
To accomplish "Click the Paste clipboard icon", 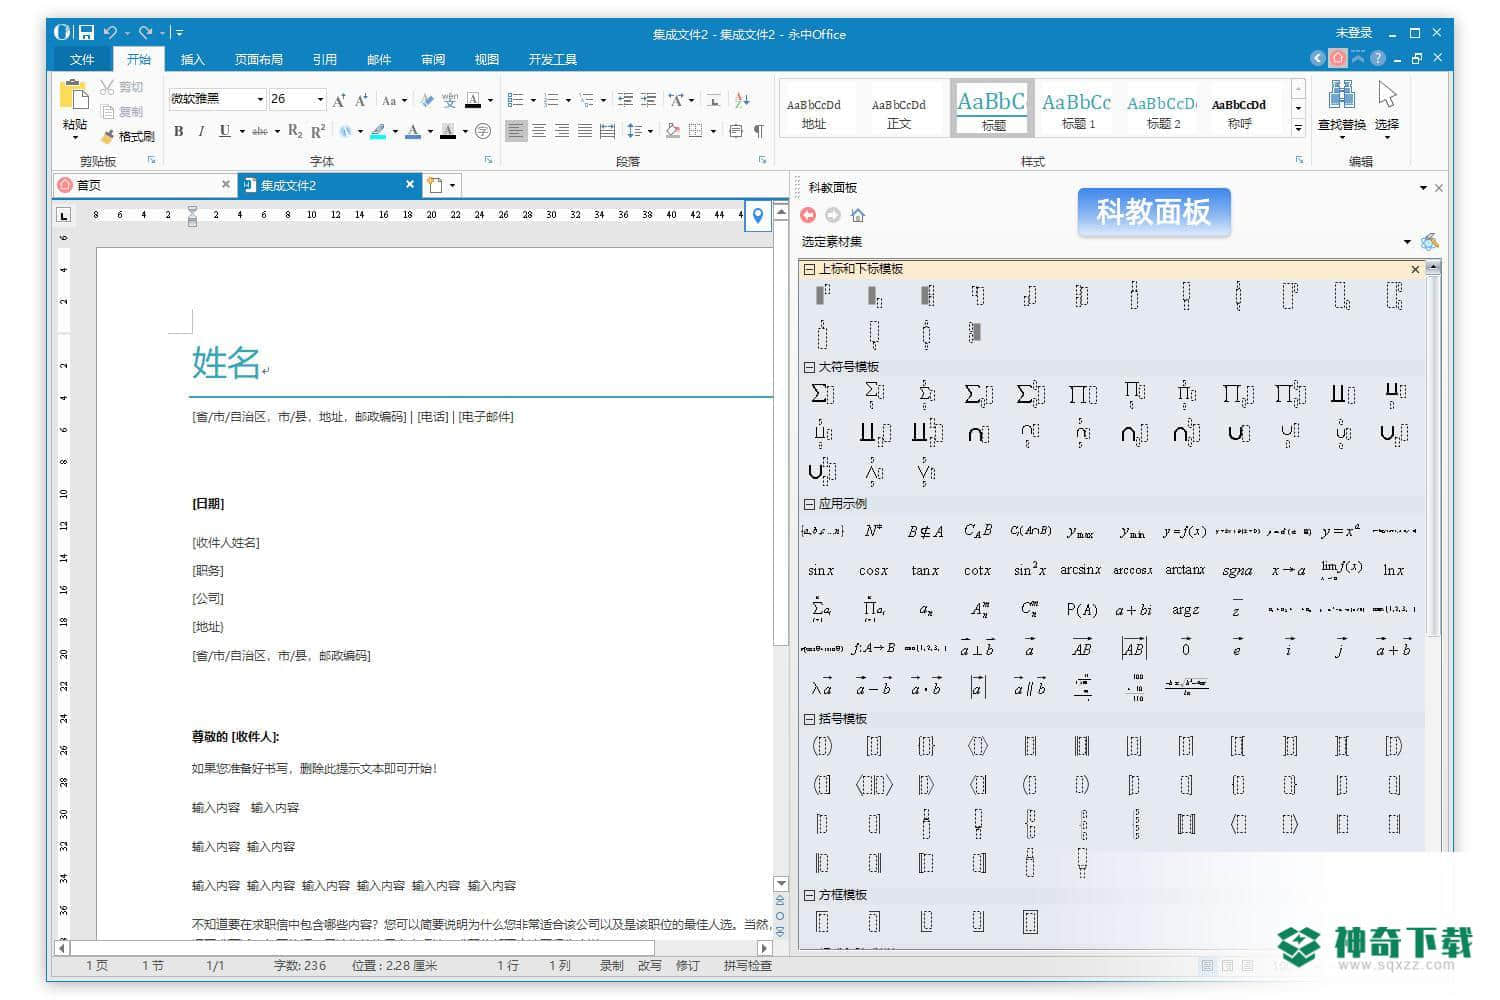I will tap(75, 96).
